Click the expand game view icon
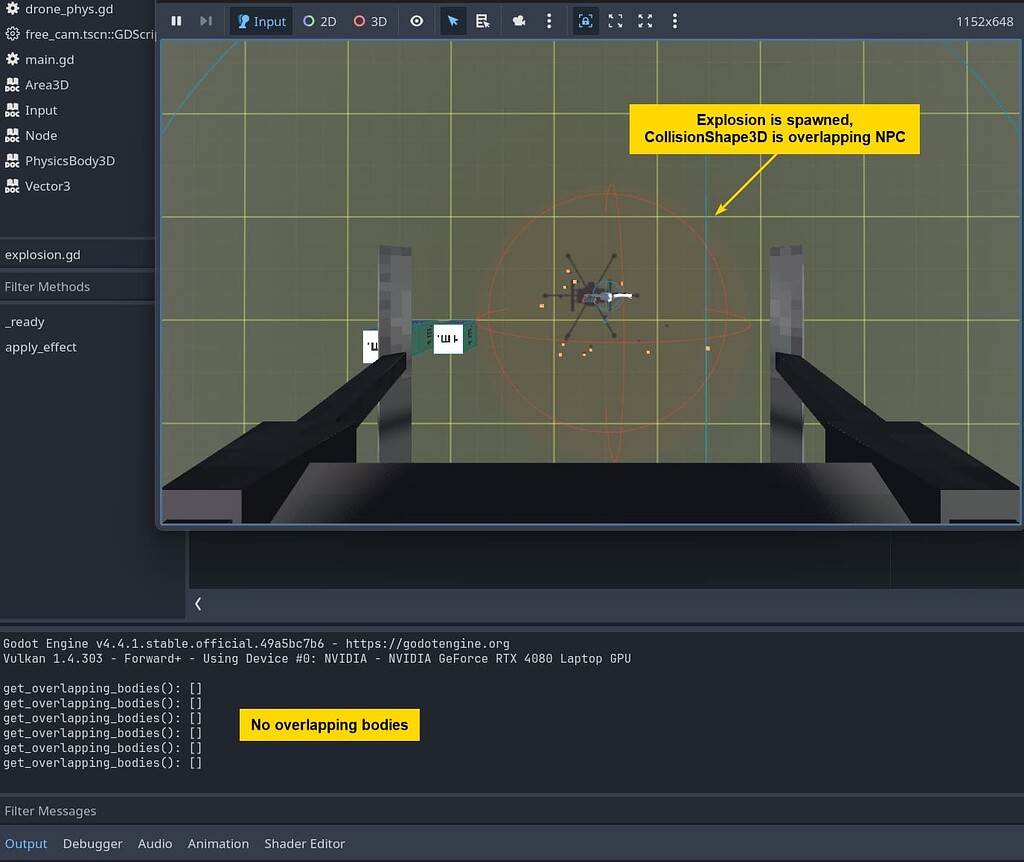This screenshot has width=1024, height=862. (644, 20)
